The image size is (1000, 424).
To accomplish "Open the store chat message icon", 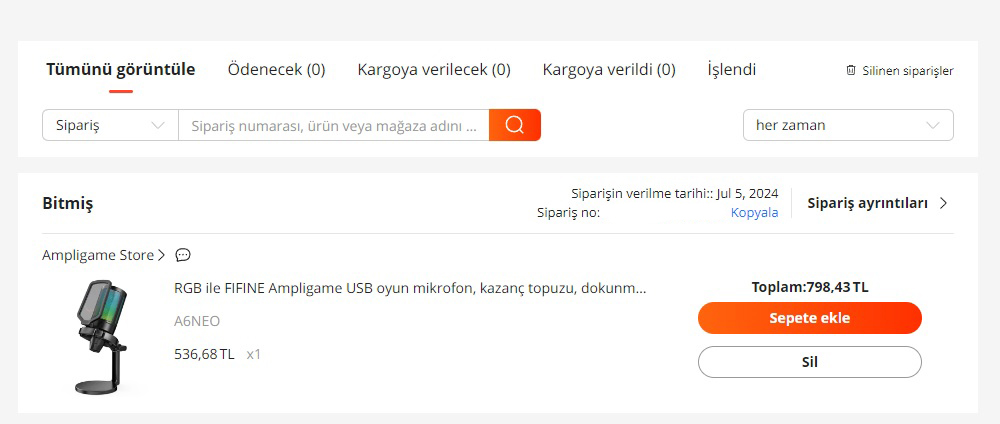I will 183,255.
